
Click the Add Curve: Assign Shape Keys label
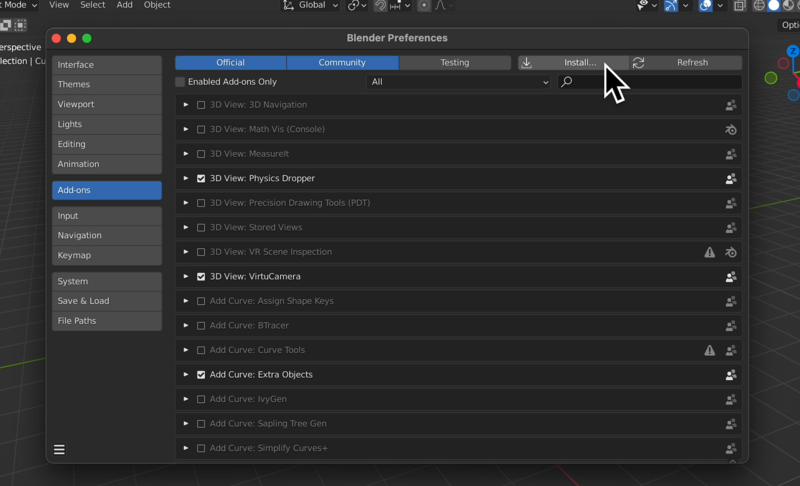(271, 301)
